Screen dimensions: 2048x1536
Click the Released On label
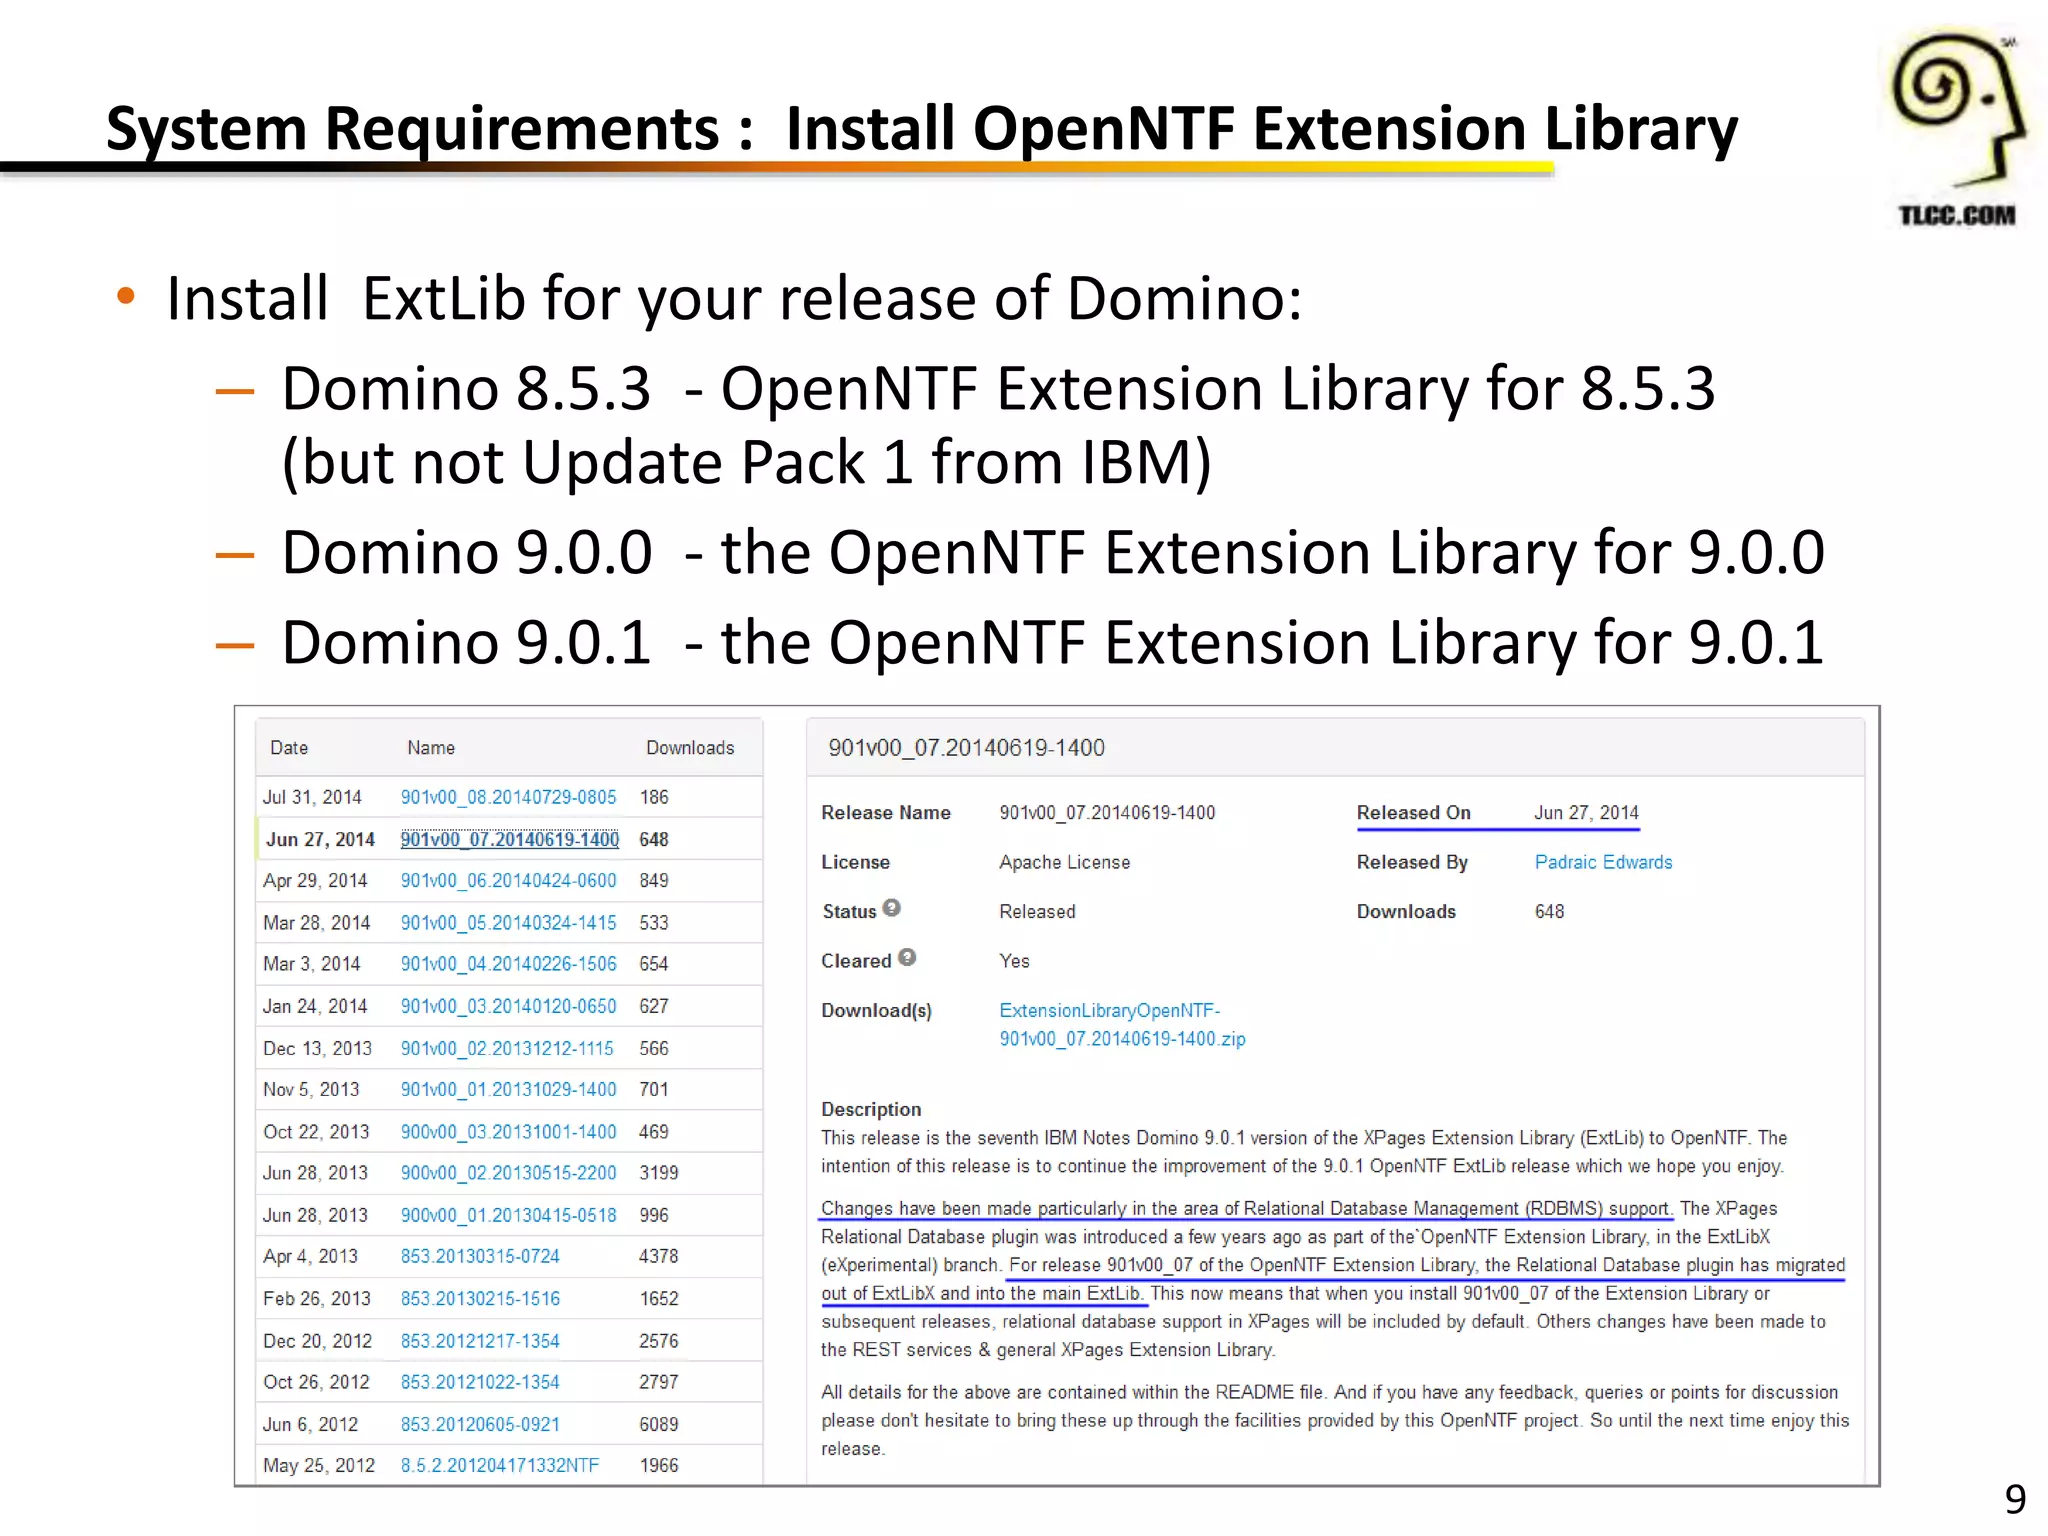pos(1413,812)
